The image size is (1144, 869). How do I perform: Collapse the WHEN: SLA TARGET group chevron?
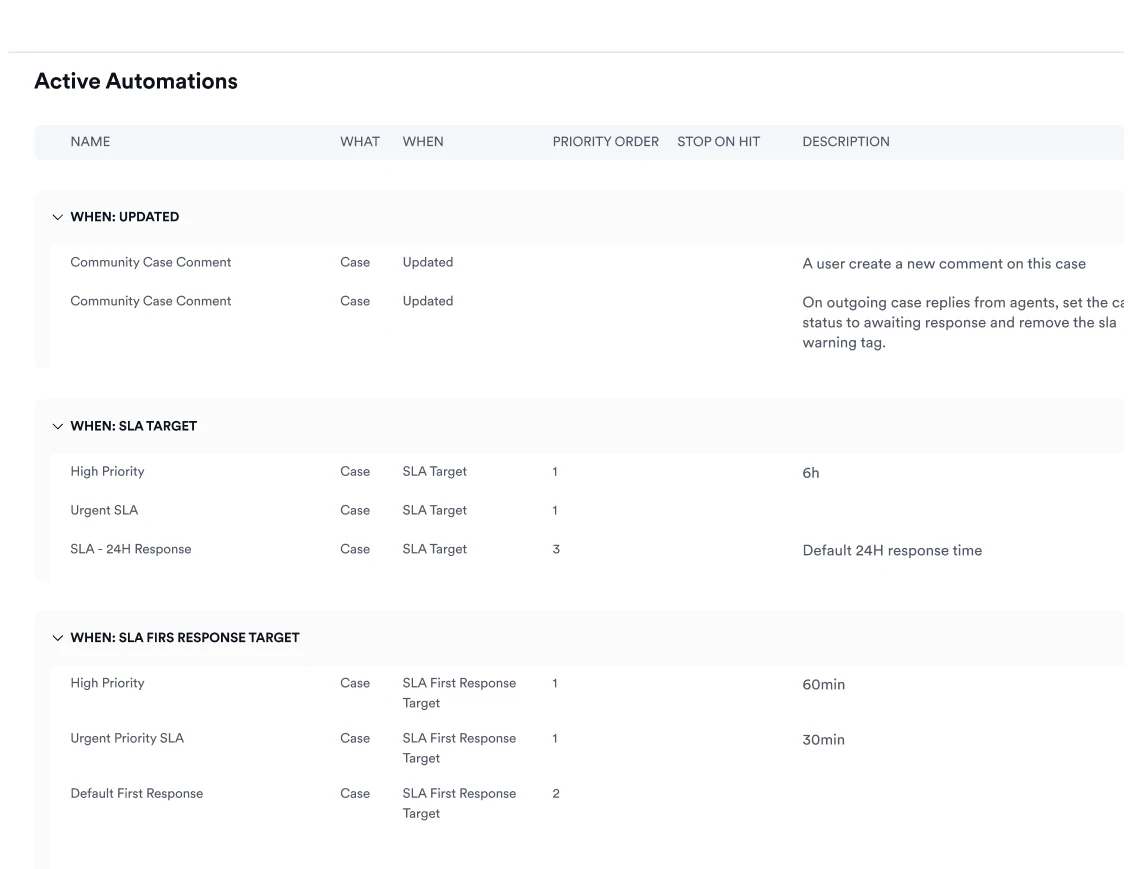click(57, 426)
